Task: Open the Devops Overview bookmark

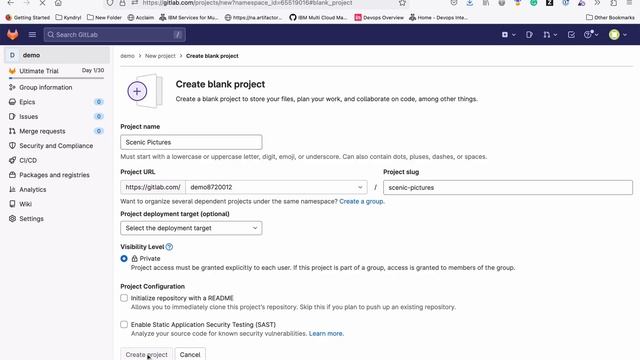Action: [x=379, y=18]
